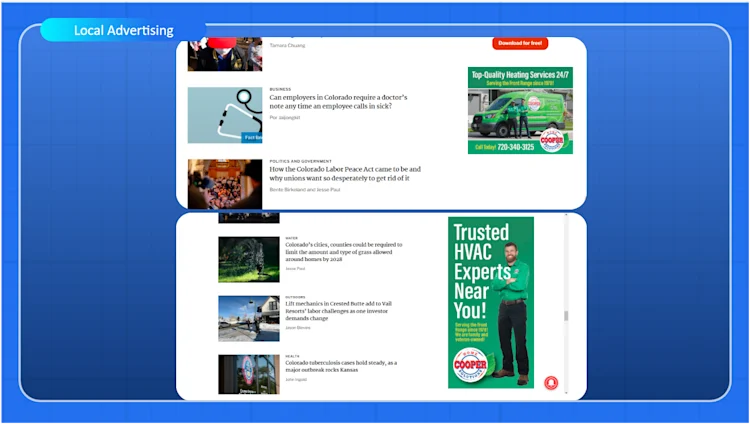750x424 pixels.
Task: Read the Colorado Labor Peace Act article
Action: (345, 174)
